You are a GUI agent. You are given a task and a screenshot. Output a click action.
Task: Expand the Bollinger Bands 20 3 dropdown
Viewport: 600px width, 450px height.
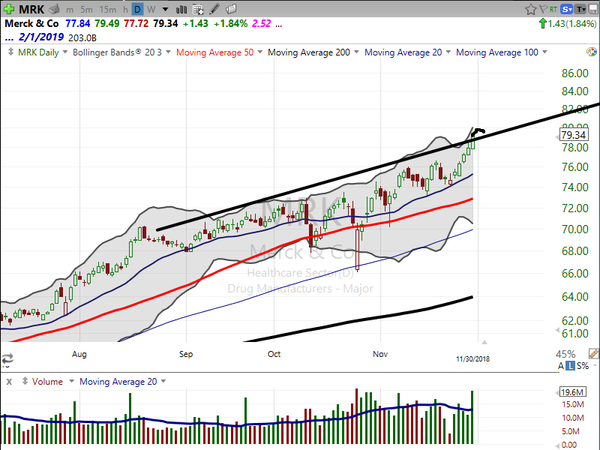click(x=168, y=52)
